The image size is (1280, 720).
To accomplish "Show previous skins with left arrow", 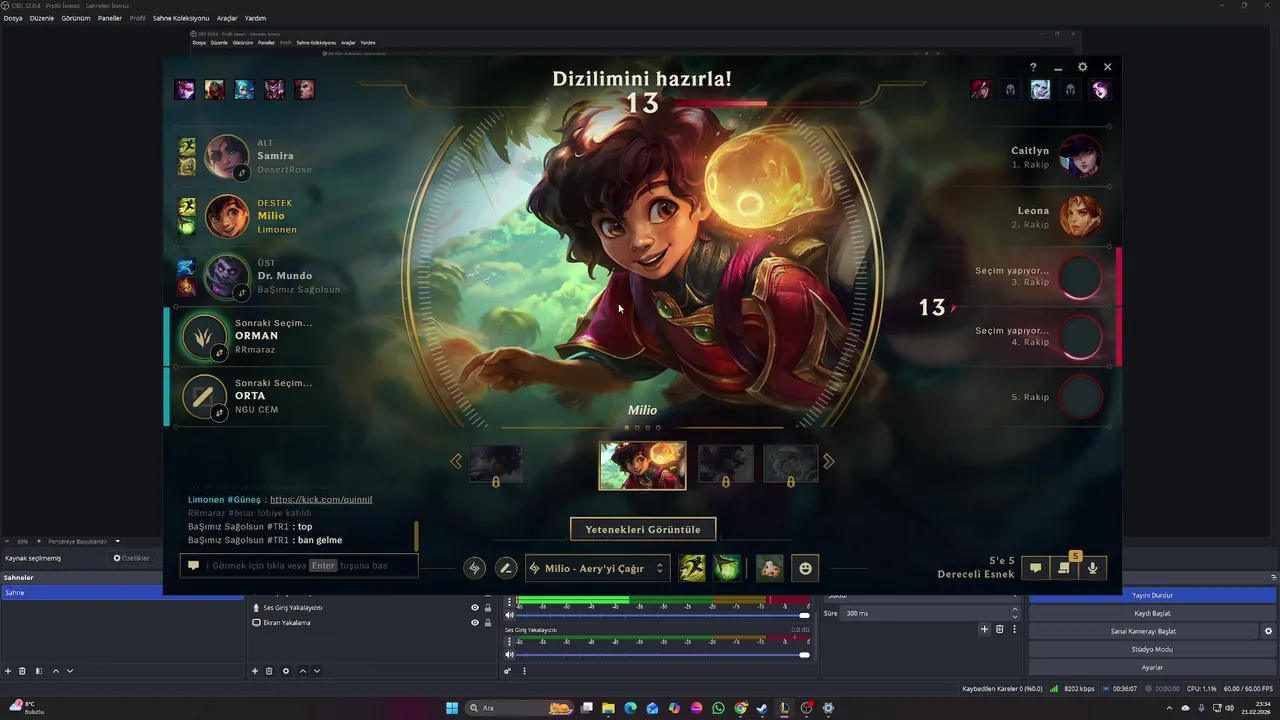I will click(x=456, y=461).
